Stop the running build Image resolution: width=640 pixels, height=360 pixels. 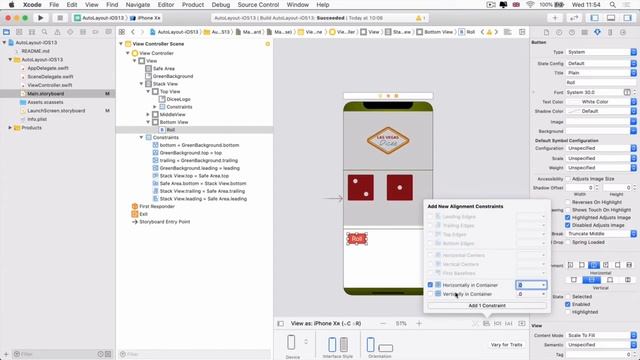[60, 18]
